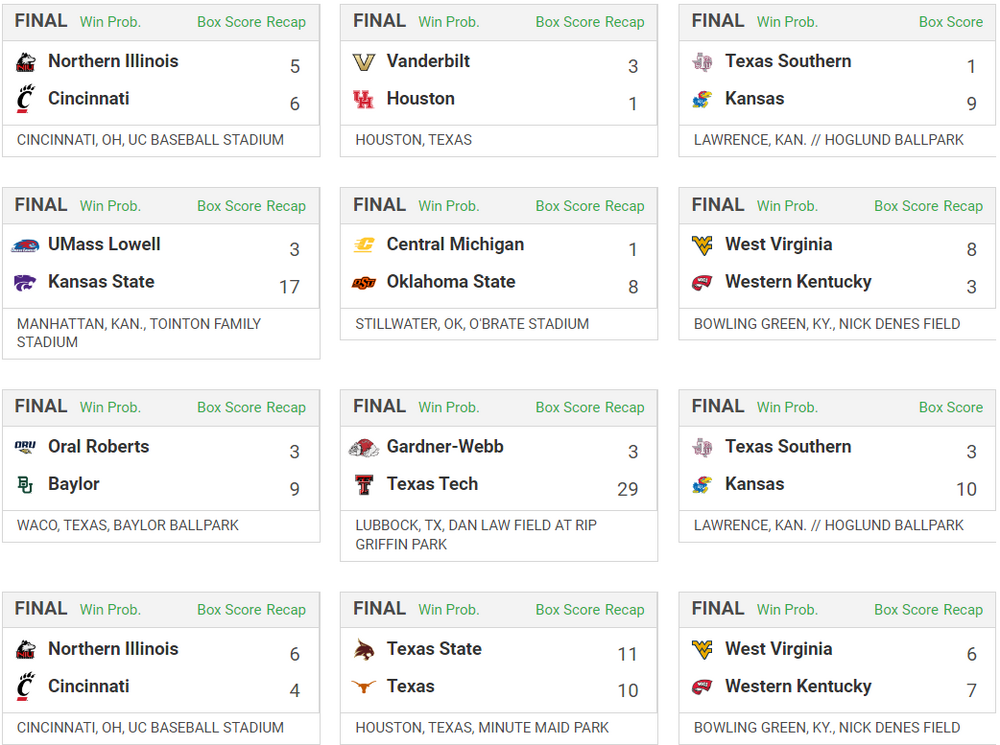
Task: Click the Gardner-Webb bulldog logo
Action: [363, 447]
